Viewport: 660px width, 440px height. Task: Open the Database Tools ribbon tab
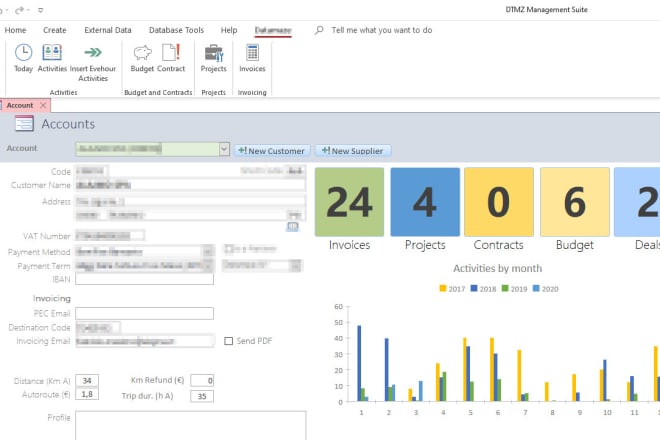pos(176,30)
